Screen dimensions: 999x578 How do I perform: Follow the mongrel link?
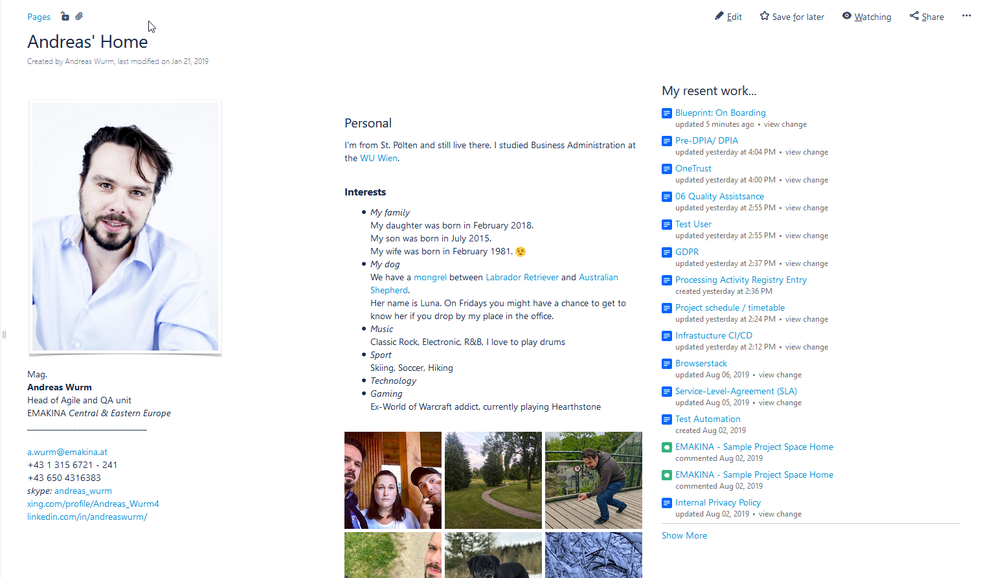pos(430,277)
